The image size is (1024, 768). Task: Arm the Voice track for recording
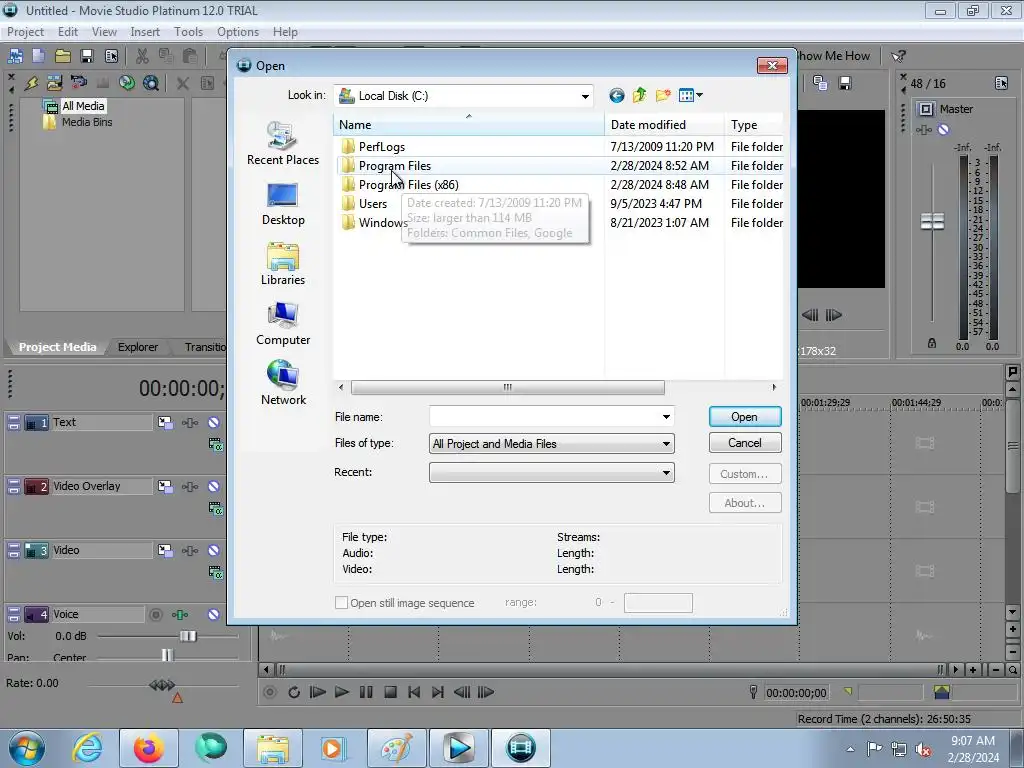click(x=155, y=615)
